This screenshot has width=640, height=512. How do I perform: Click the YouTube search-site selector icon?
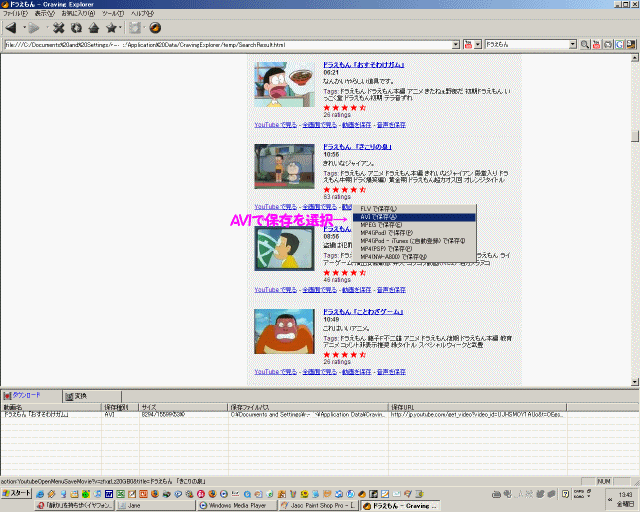(468, 45)
